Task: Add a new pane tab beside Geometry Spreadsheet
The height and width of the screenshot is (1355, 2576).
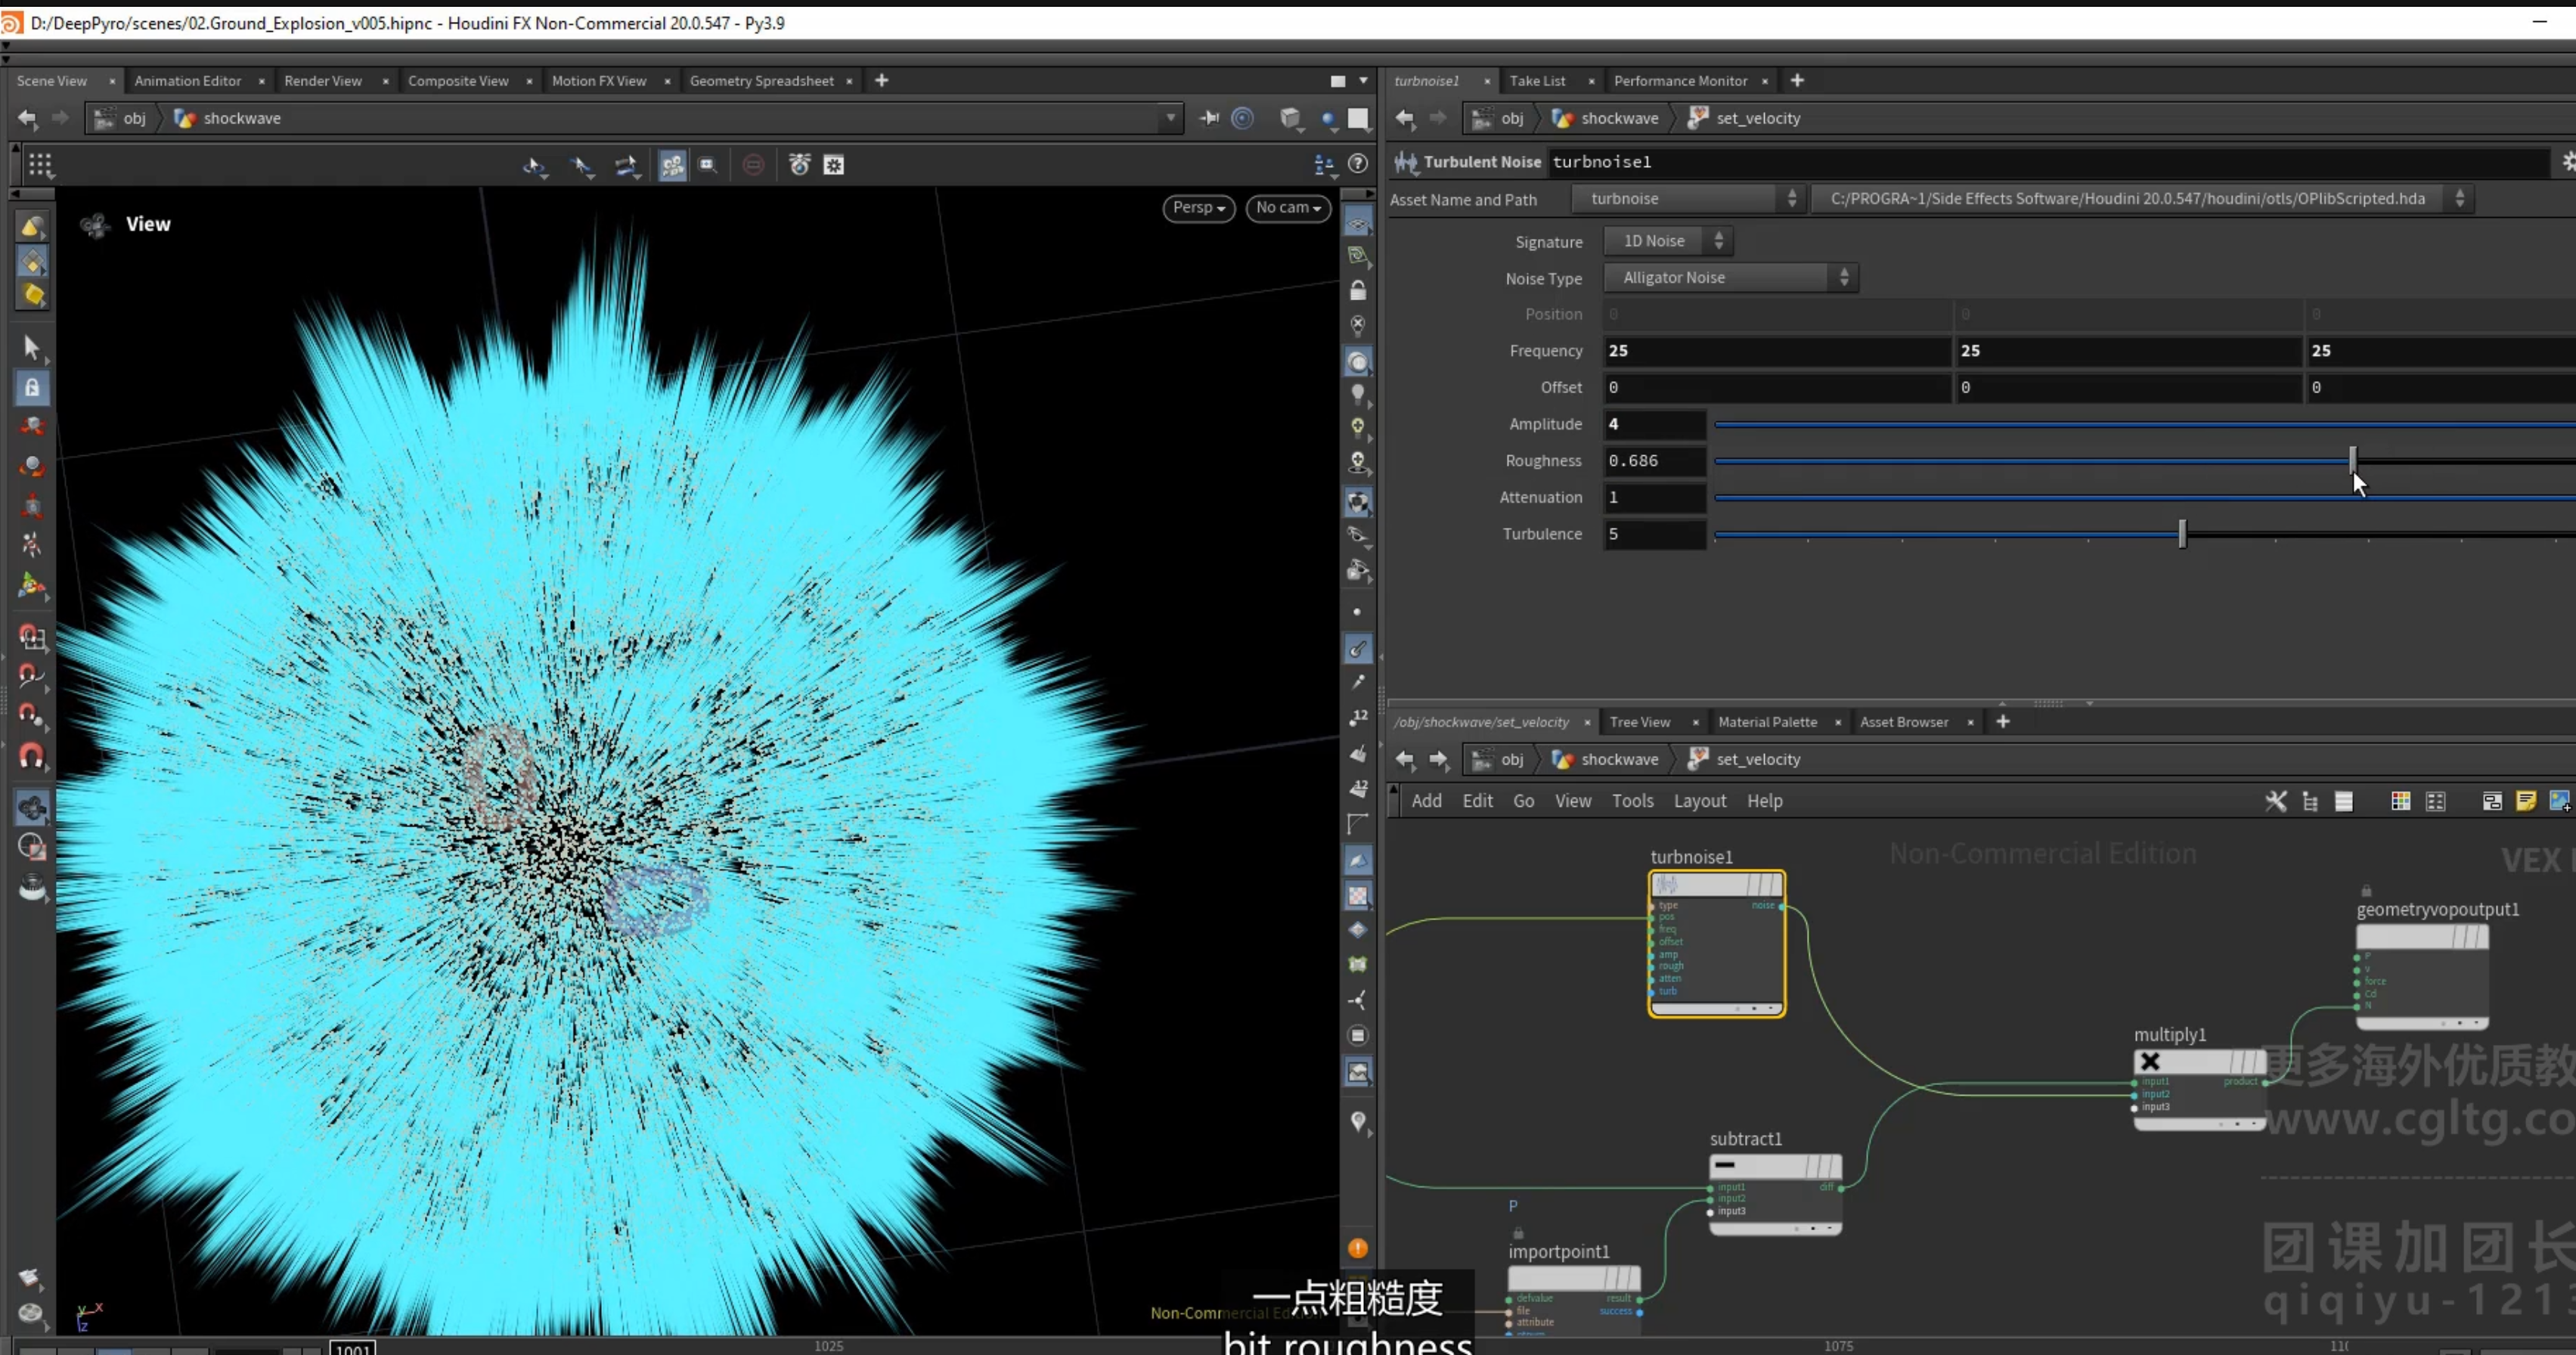Action: [x=881, y=80]
